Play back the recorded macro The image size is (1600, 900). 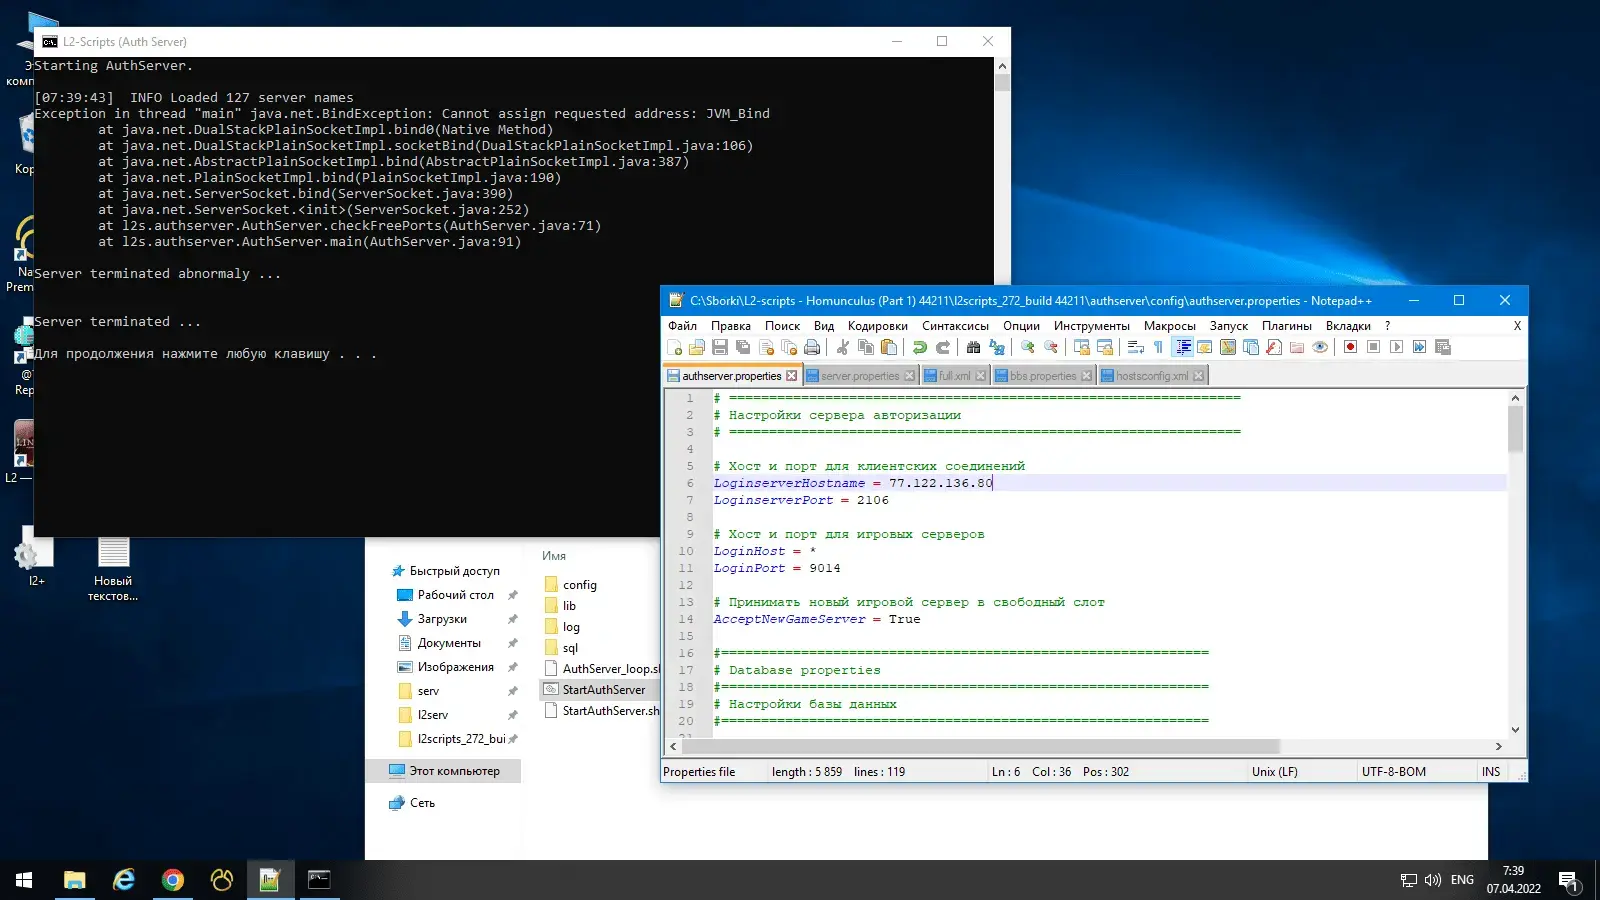pos(1397,347)
